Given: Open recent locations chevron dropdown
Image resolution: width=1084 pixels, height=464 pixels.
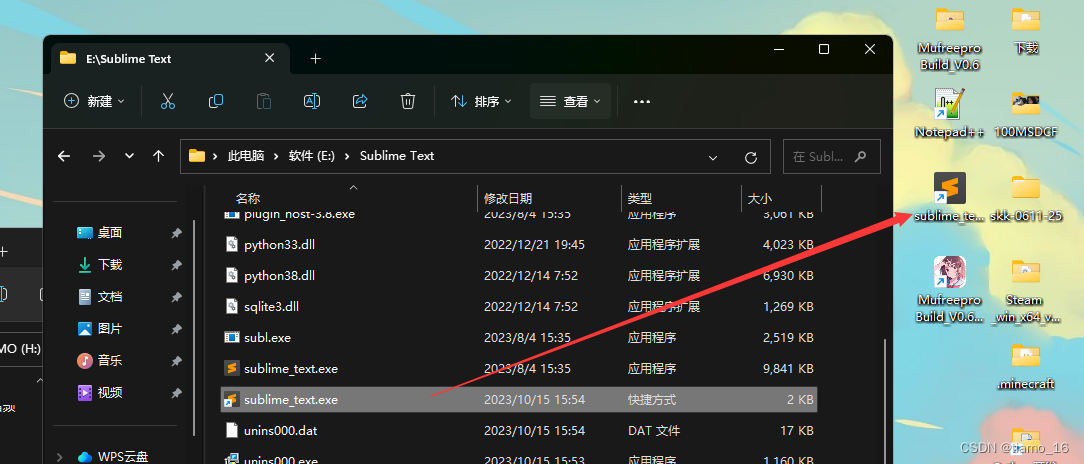Looking at the screenshot, I should [x=129, y=156].
